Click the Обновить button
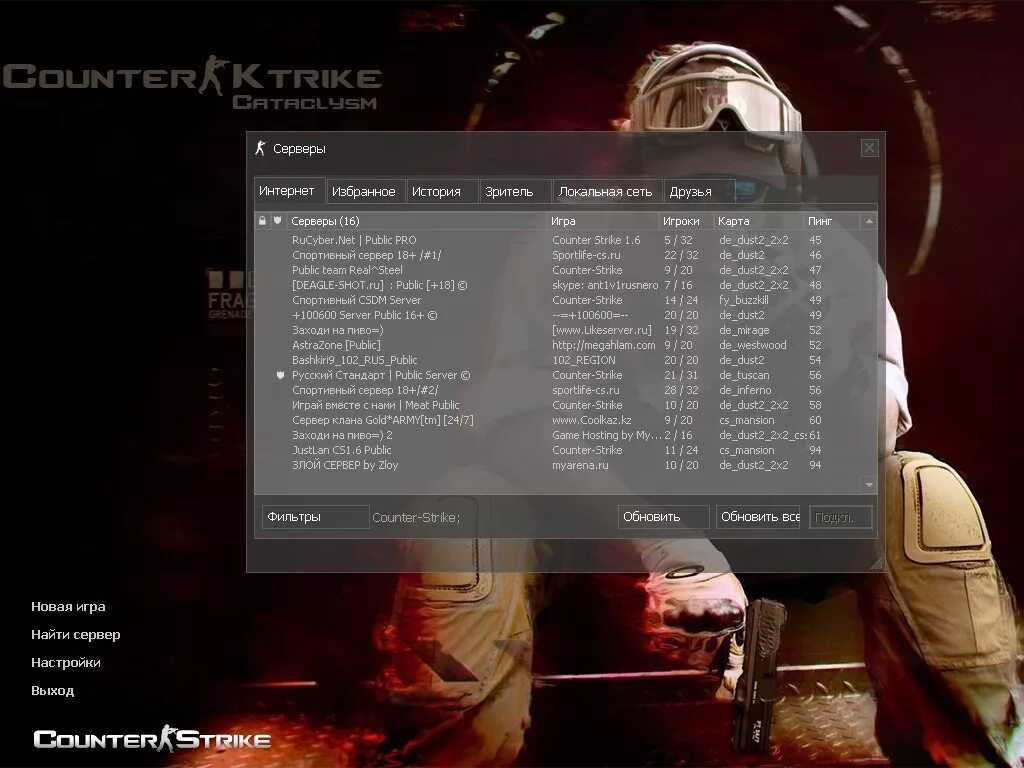Image resolution: width=1024 pixels, height=768 pixels. (664, 517)
